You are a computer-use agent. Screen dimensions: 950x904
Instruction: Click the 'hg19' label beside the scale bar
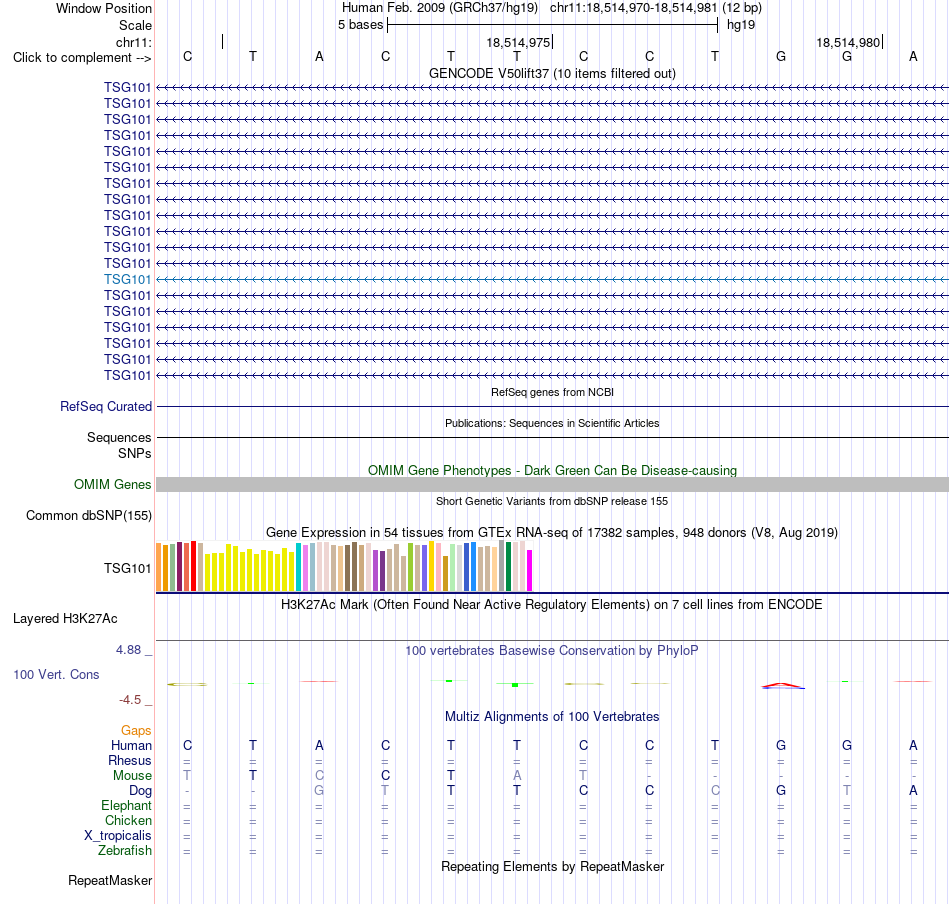(741, 25)
